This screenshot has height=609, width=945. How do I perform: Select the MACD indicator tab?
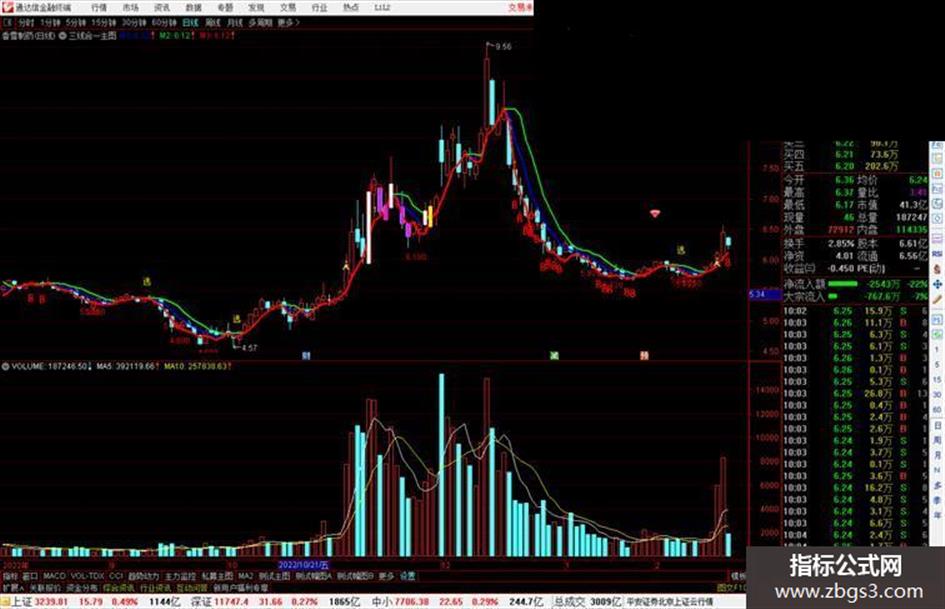click(54, 576)
